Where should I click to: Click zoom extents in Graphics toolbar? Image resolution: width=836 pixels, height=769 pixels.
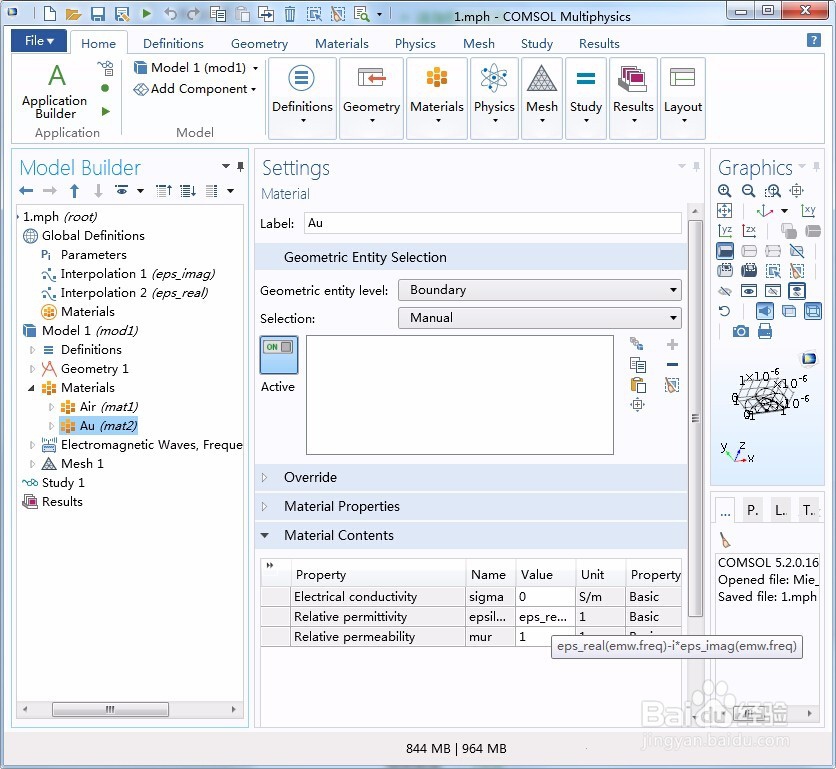pyautogui.click(x=724, y=211)
